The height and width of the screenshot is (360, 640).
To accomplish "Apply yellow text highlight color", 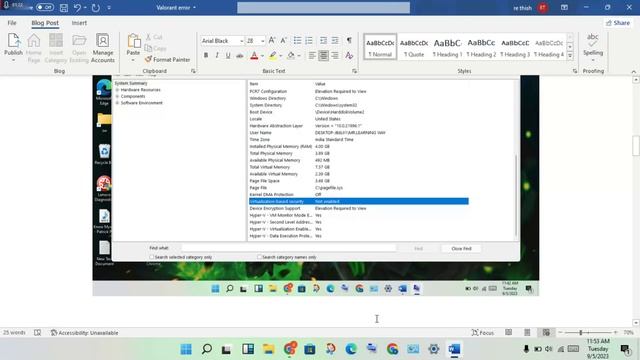I will click(273, 56).
